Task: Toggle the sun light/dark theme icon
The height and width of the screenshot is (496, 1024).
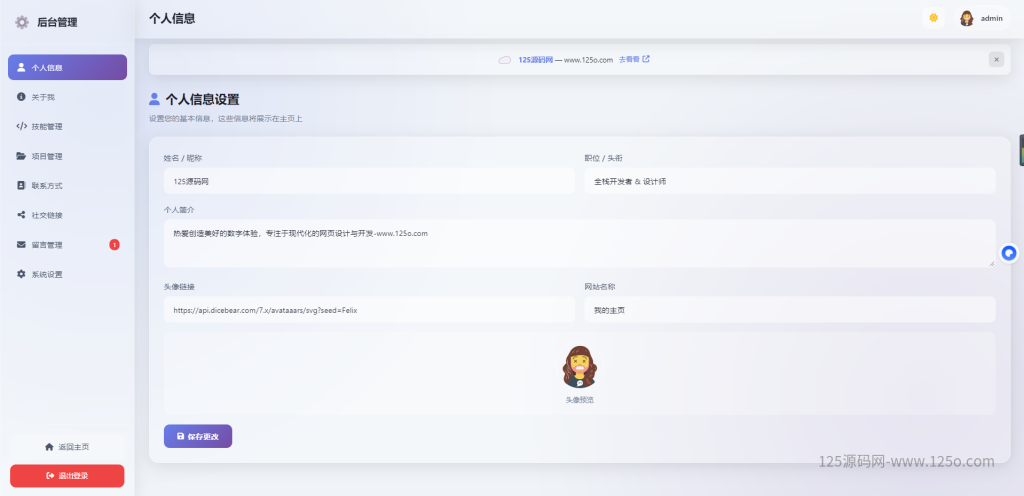Action: point(933,18)
